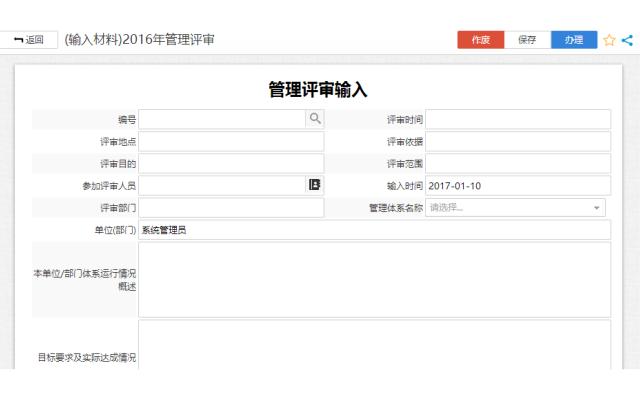Image resolution: width=640 pixels, height=400 pixels.
Task: Click the 参加评审人员 label
Action: tap(109, 186)
